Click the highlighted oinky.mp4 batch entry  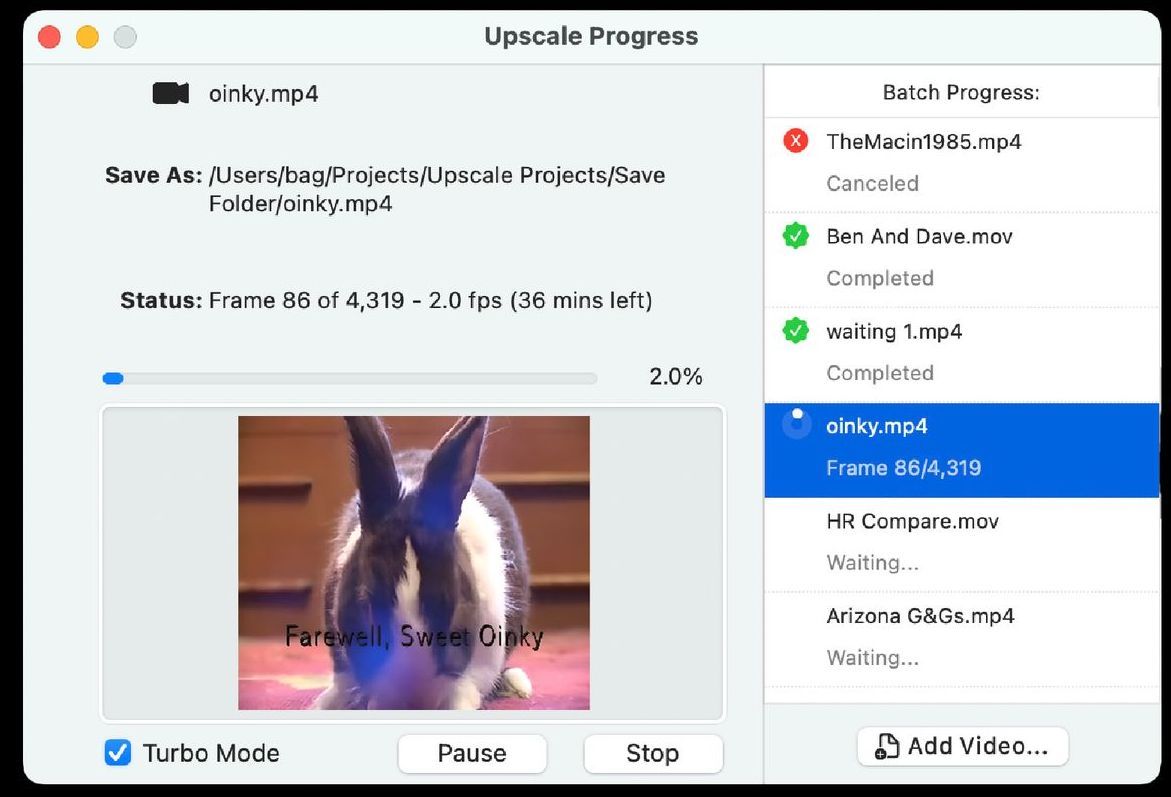point(962,450)
